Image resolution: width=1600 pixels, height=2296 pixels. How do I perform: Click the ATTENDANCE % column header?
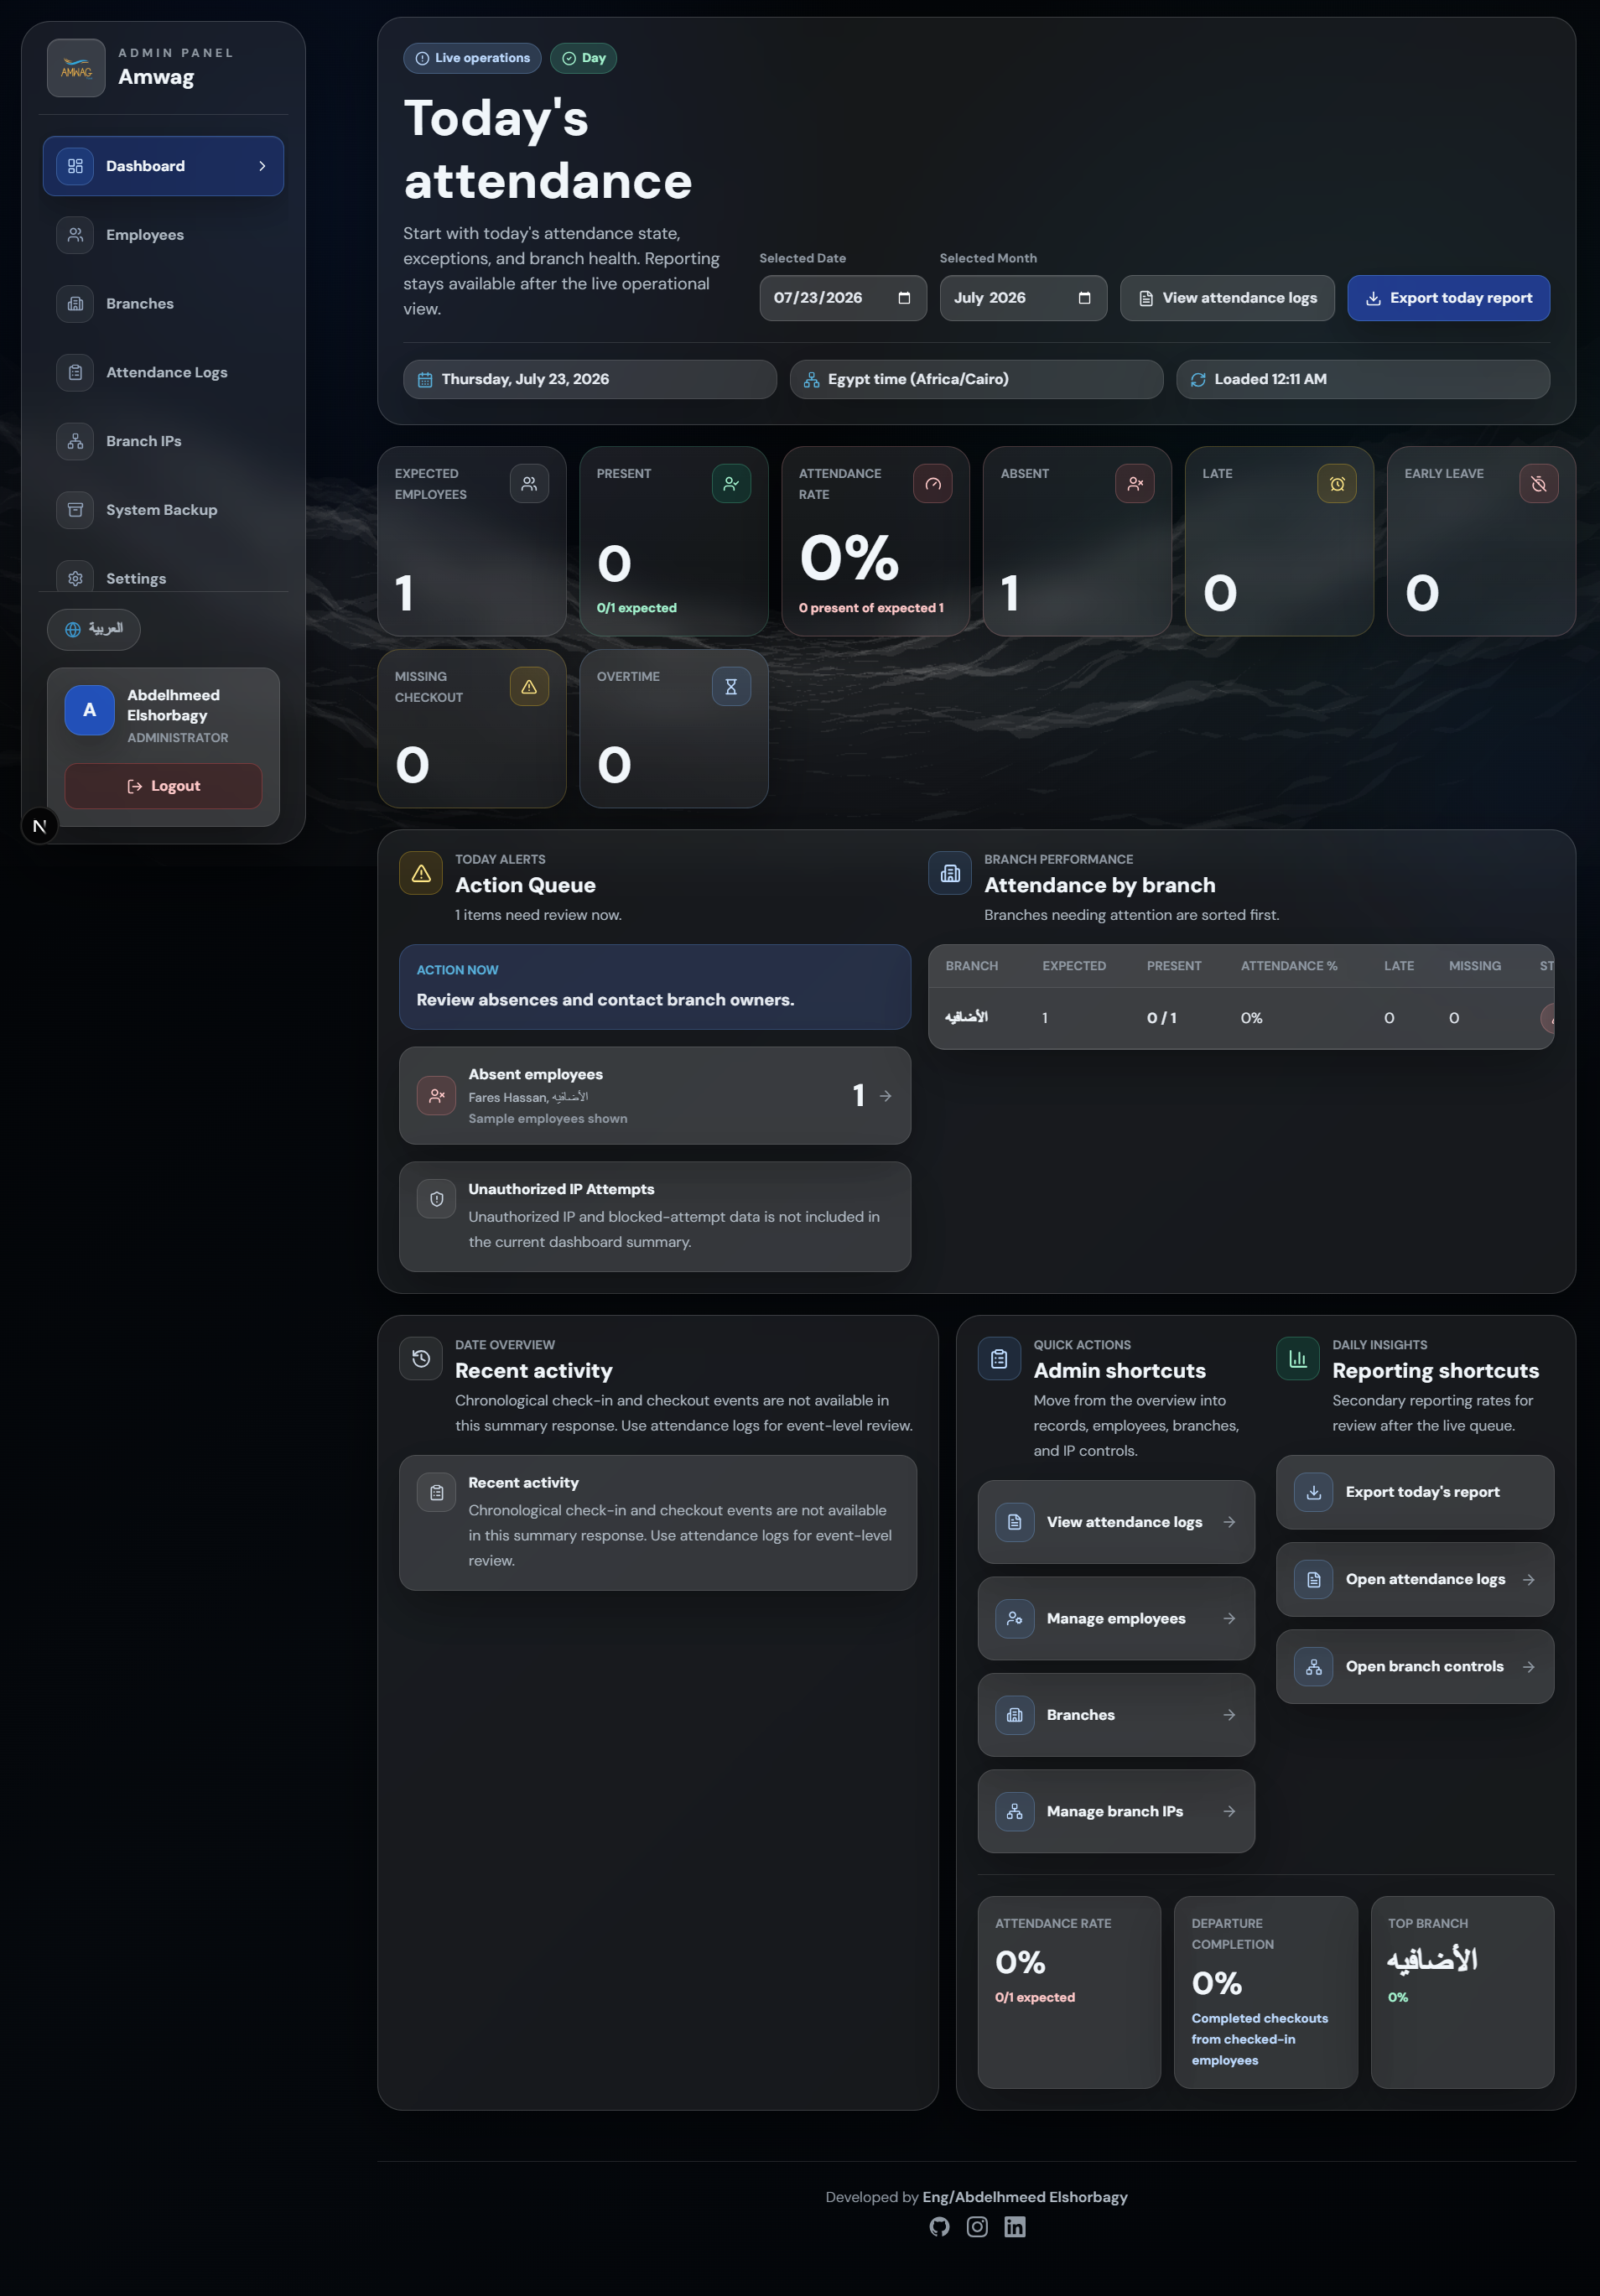pyautogui.click(x=1288, y=966)
